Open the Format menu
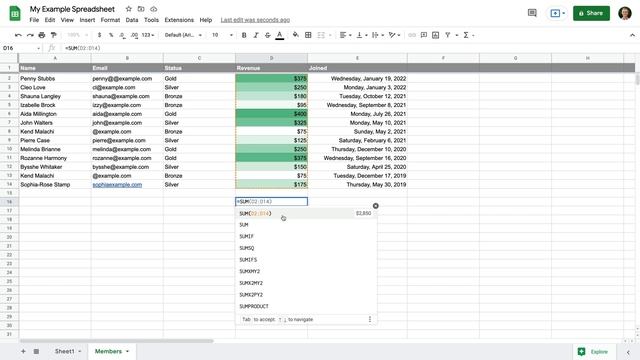The height and width of the screenshot is (360, 640). point(110,20)
